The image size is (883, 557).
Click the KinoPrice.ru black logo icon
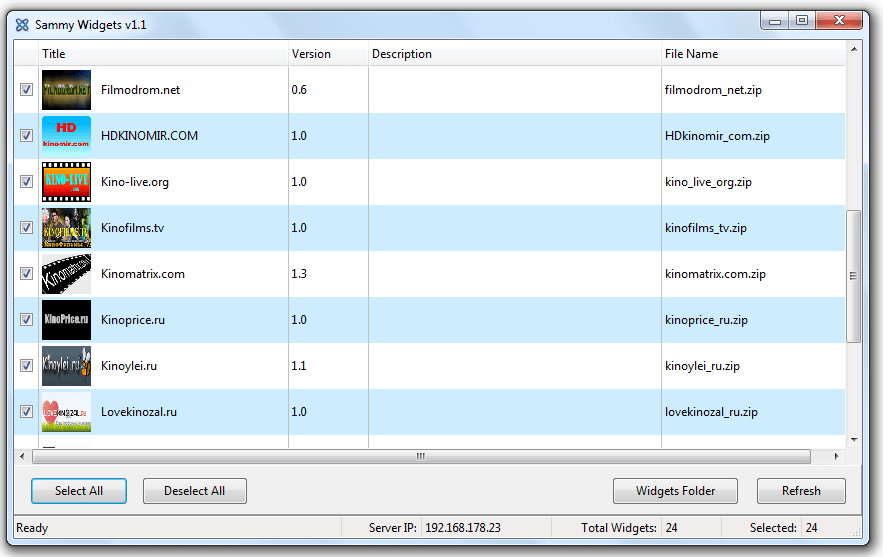pyautogui.click(x=66, y=320)
